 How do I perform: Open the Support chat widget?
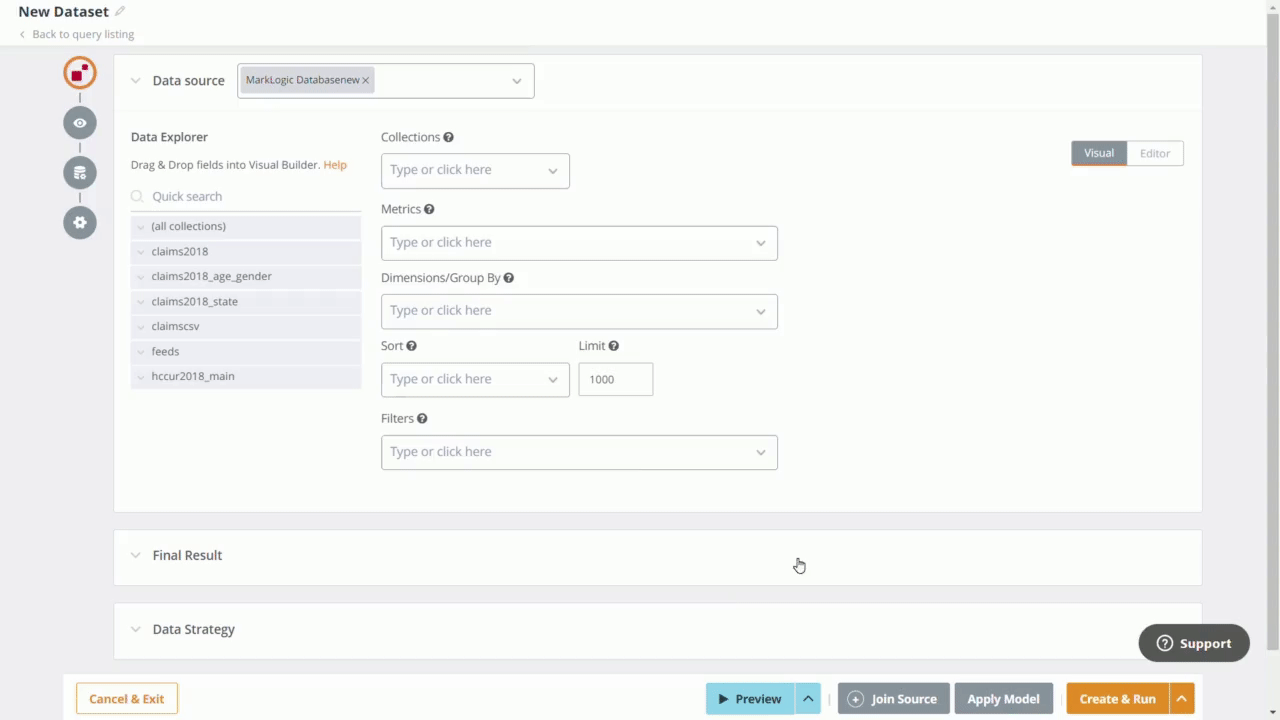pyautogui.click(x=1193, y=643)
